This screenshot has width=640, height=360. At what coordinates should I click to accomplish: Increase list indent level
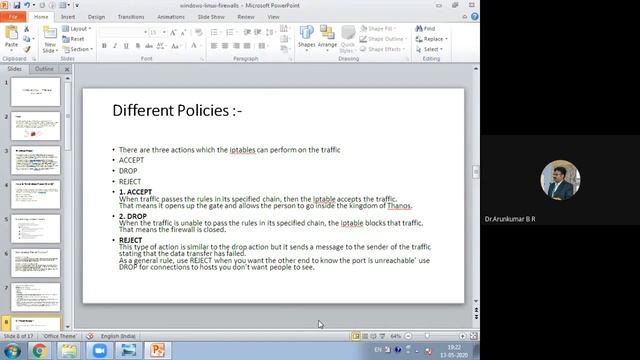coord(258,32)
